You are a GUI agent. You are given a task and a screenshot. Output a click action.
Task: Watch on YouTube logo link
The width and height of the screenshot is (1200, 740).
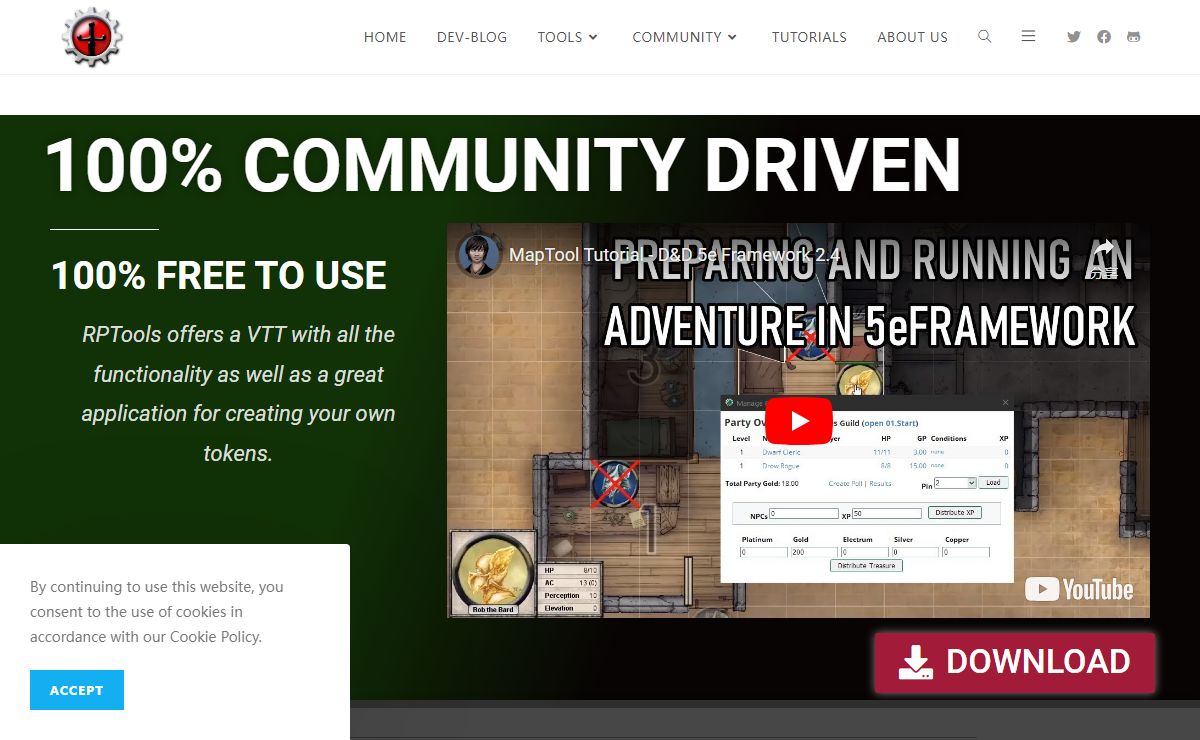click(1079, 590)
